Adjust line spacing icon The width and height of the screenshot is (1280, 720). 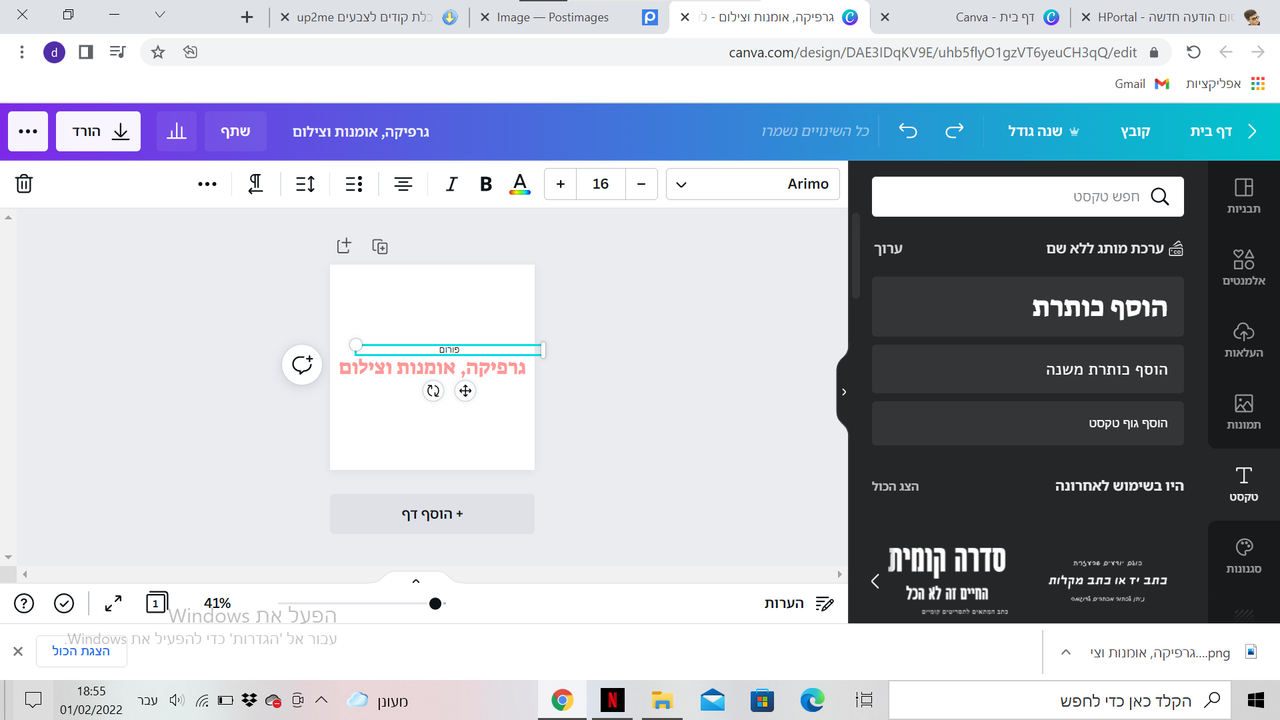point(305,184)
